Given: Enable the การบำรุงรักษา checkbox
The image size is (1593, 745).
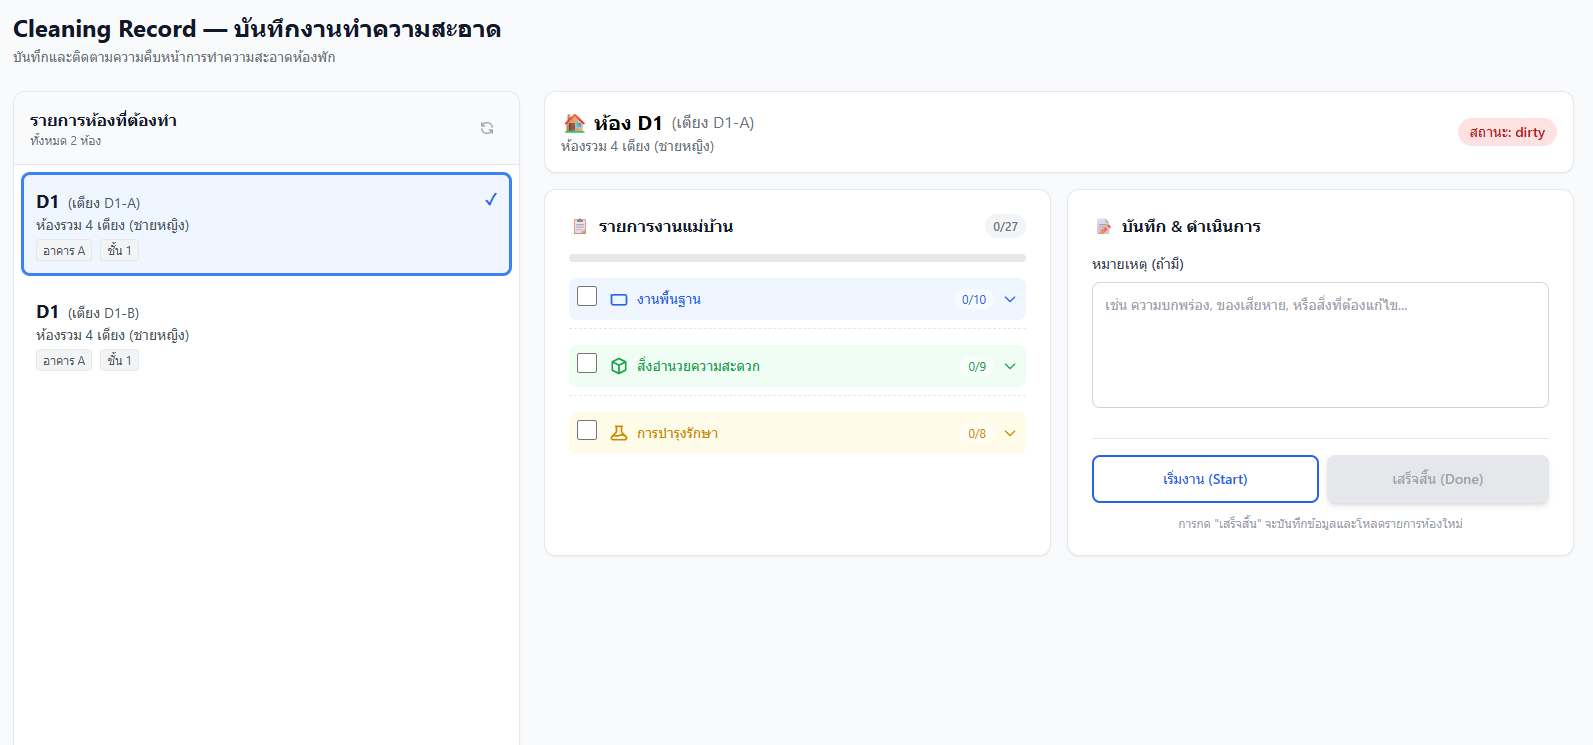Looking at the screenshot, I should tap(587, 431).
